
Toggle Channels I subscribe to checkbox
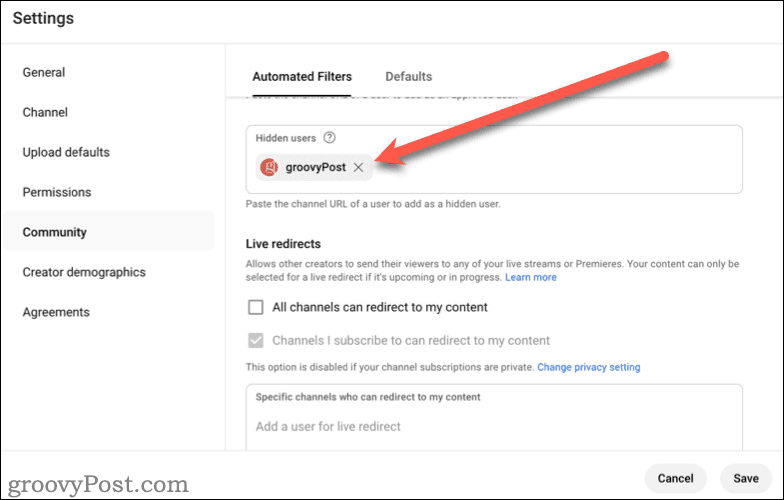(x=256, y=340)
